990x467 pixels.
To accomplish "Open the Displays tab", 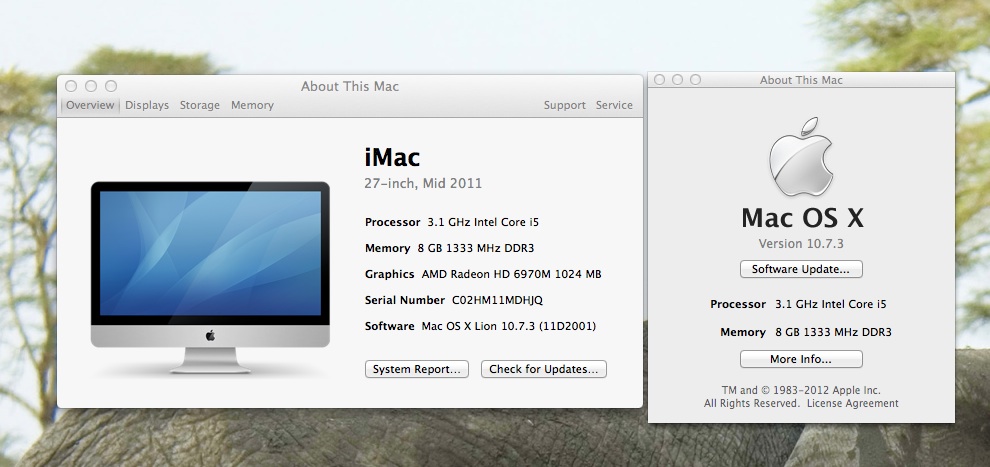I will (146, 105).
